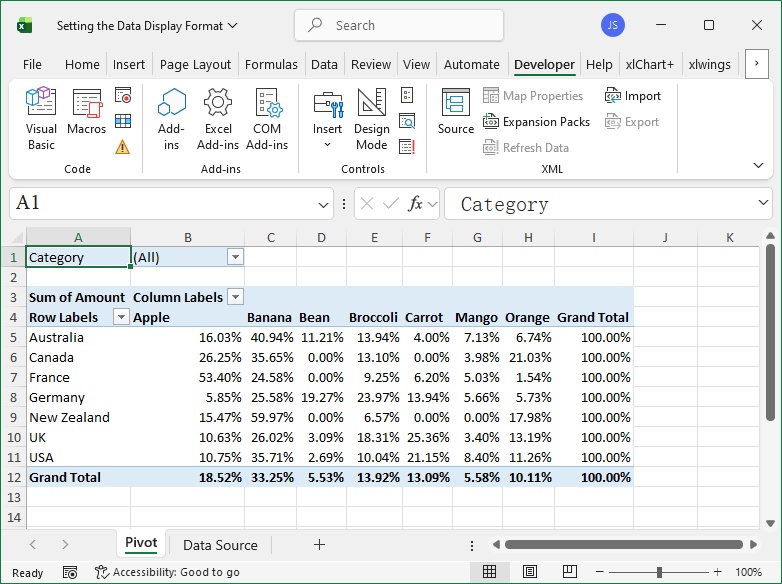
Task: Open the JS account avatar
Action: (612, 25)
